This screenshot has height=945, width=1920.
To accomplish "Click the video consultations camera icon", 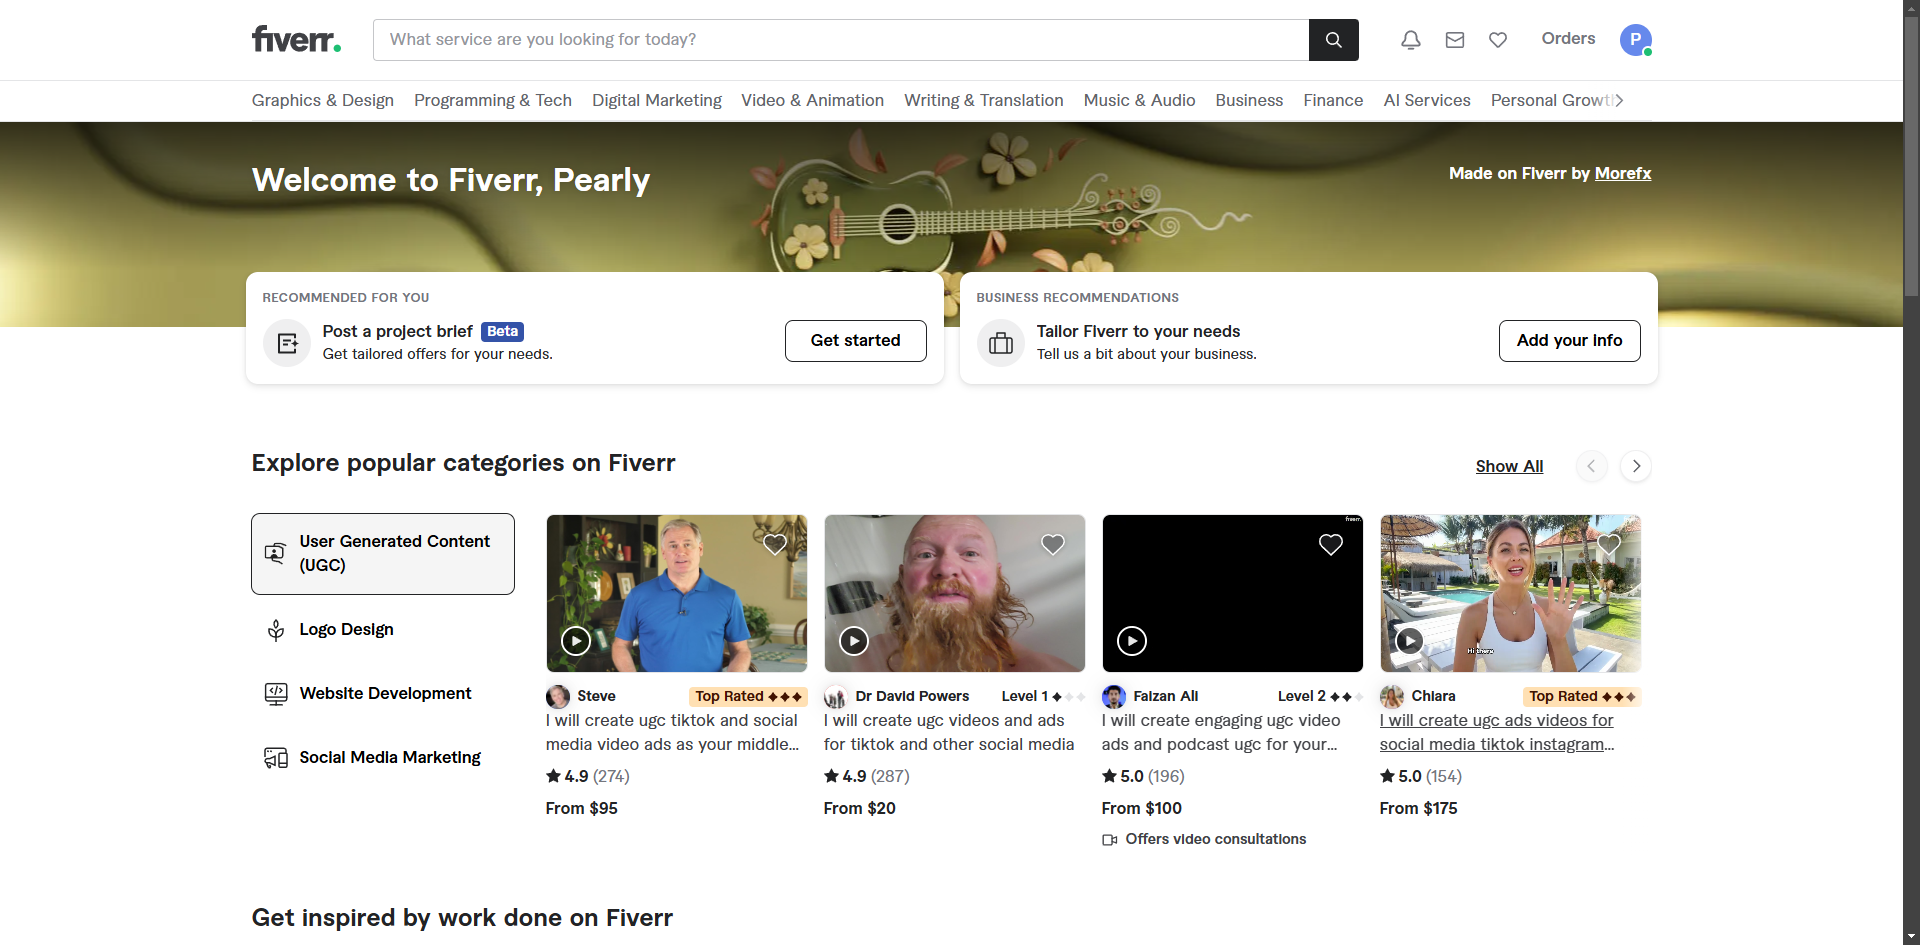I will tap(1110, 840).
